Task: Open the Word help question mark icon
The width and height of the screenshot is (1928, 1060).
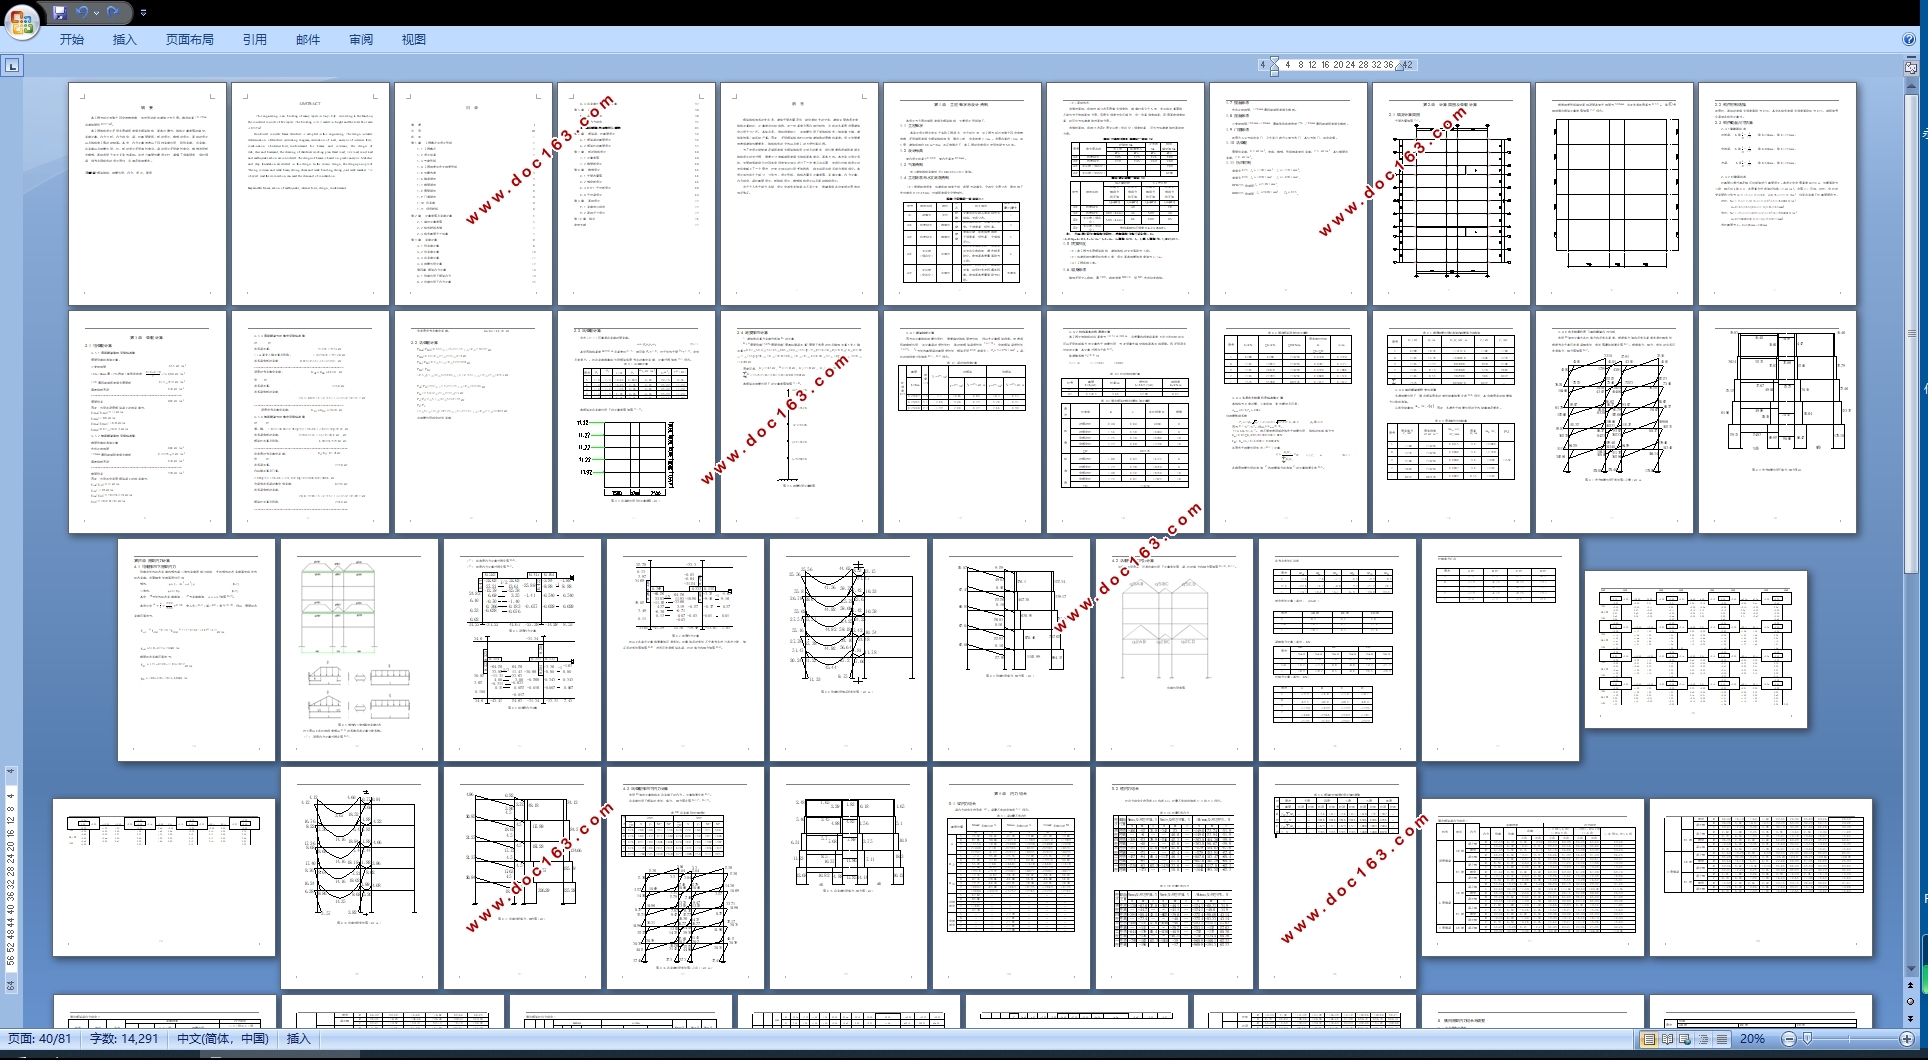Action: (x=1909, y=40)
